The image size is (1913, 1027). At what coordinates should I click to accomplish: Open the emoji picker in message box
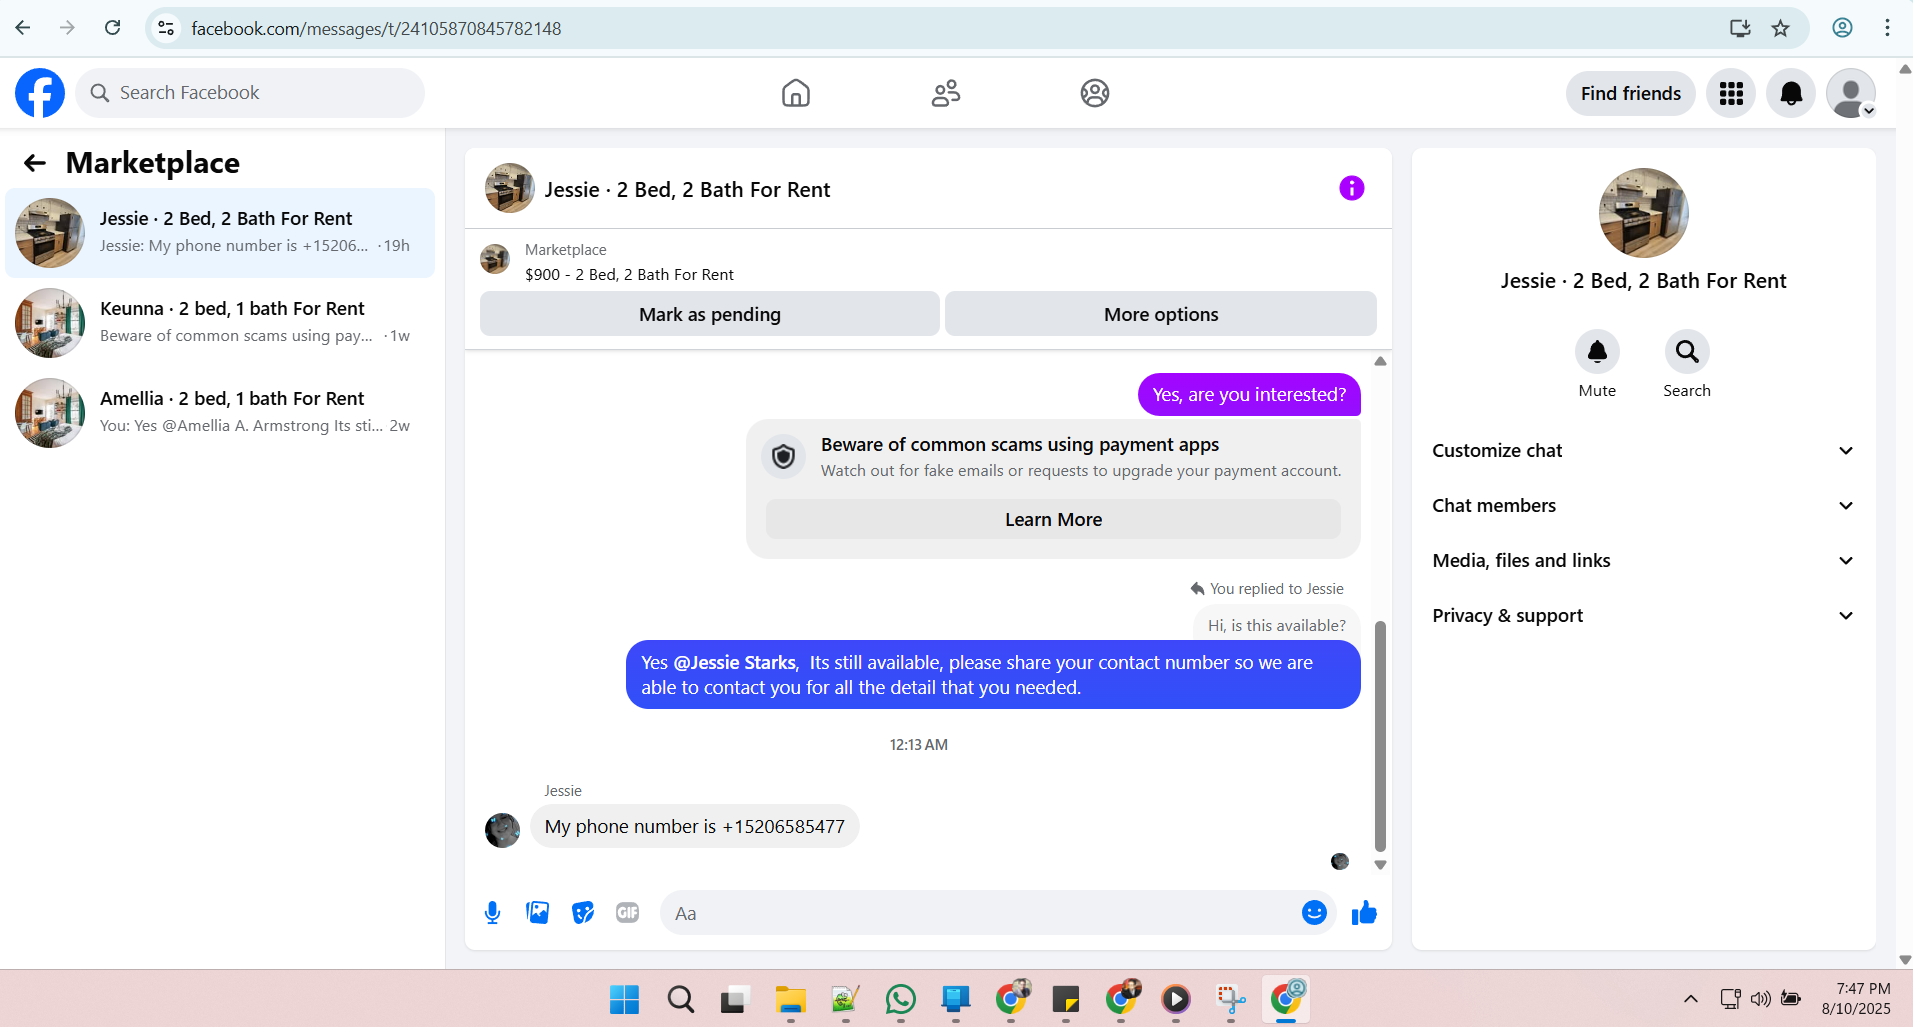pos(1314,913)
